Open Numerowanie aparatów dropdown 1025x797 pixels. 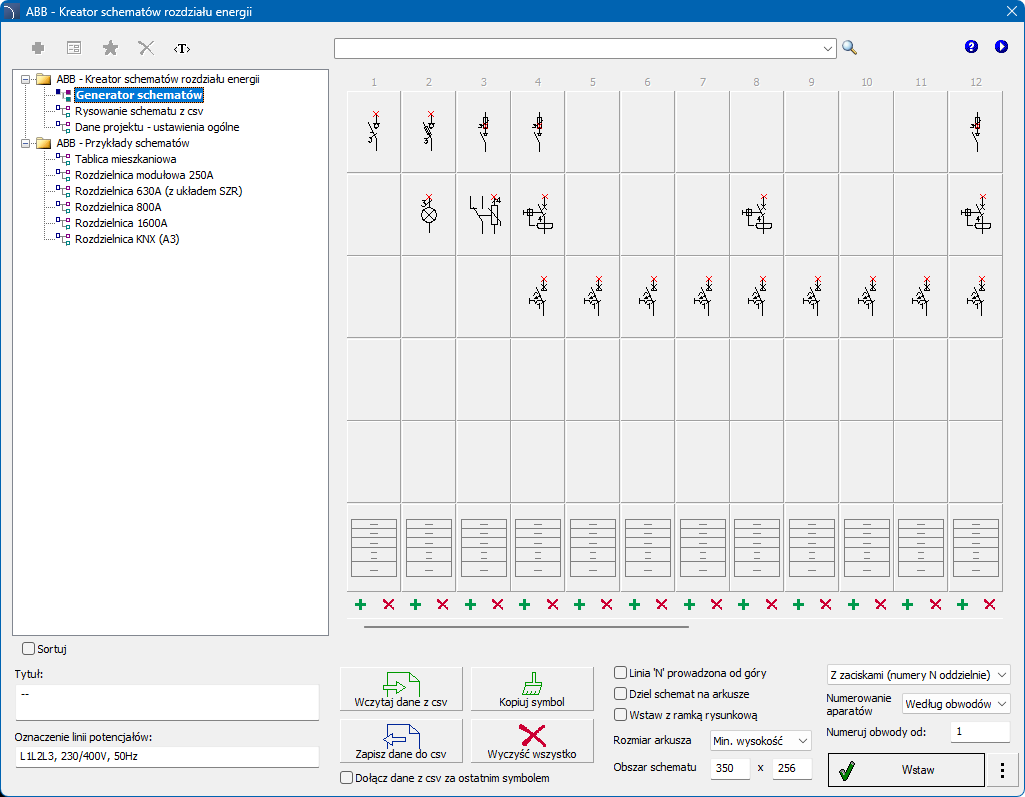955,704
